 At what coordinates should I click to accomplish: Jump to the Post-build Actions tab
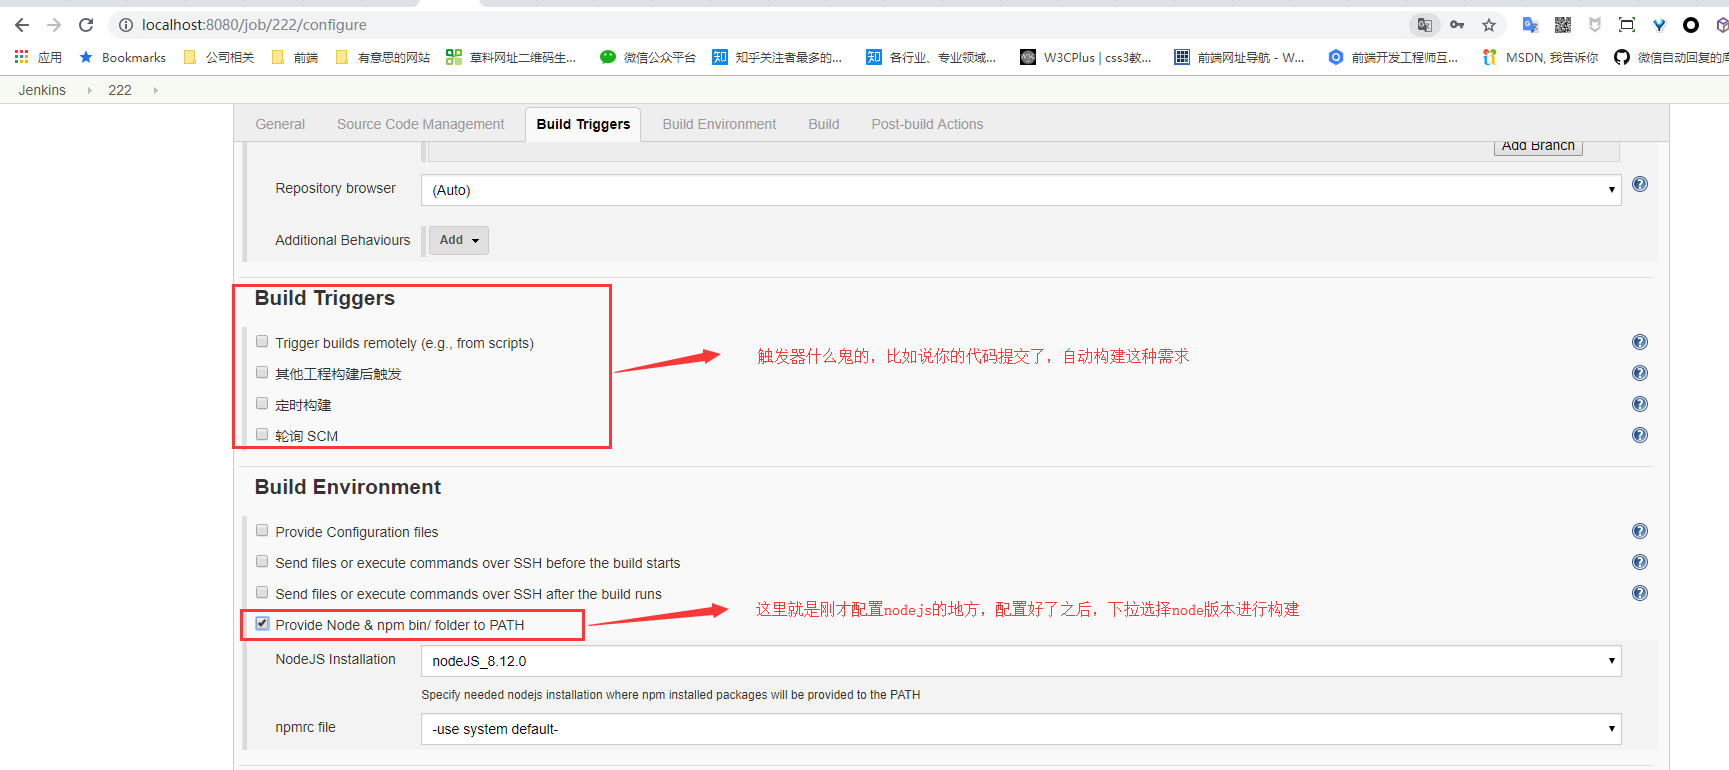927,124
